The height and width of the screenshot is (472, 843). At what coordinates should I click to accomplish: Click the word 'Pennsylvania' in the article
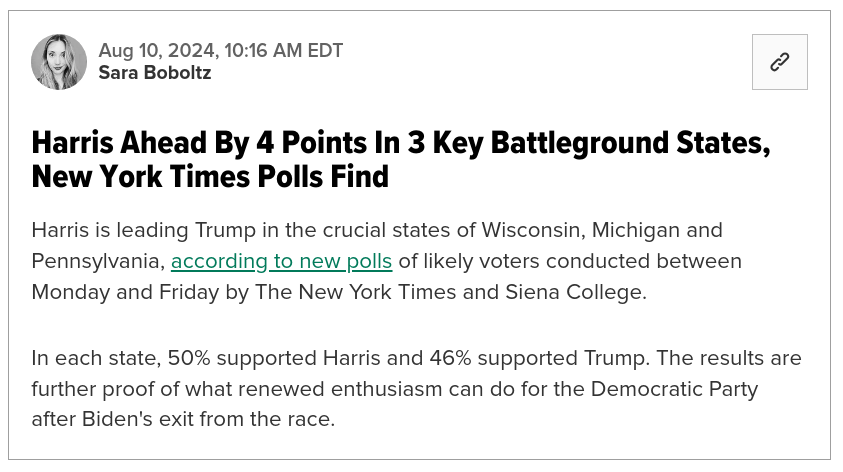coord(98,262)
